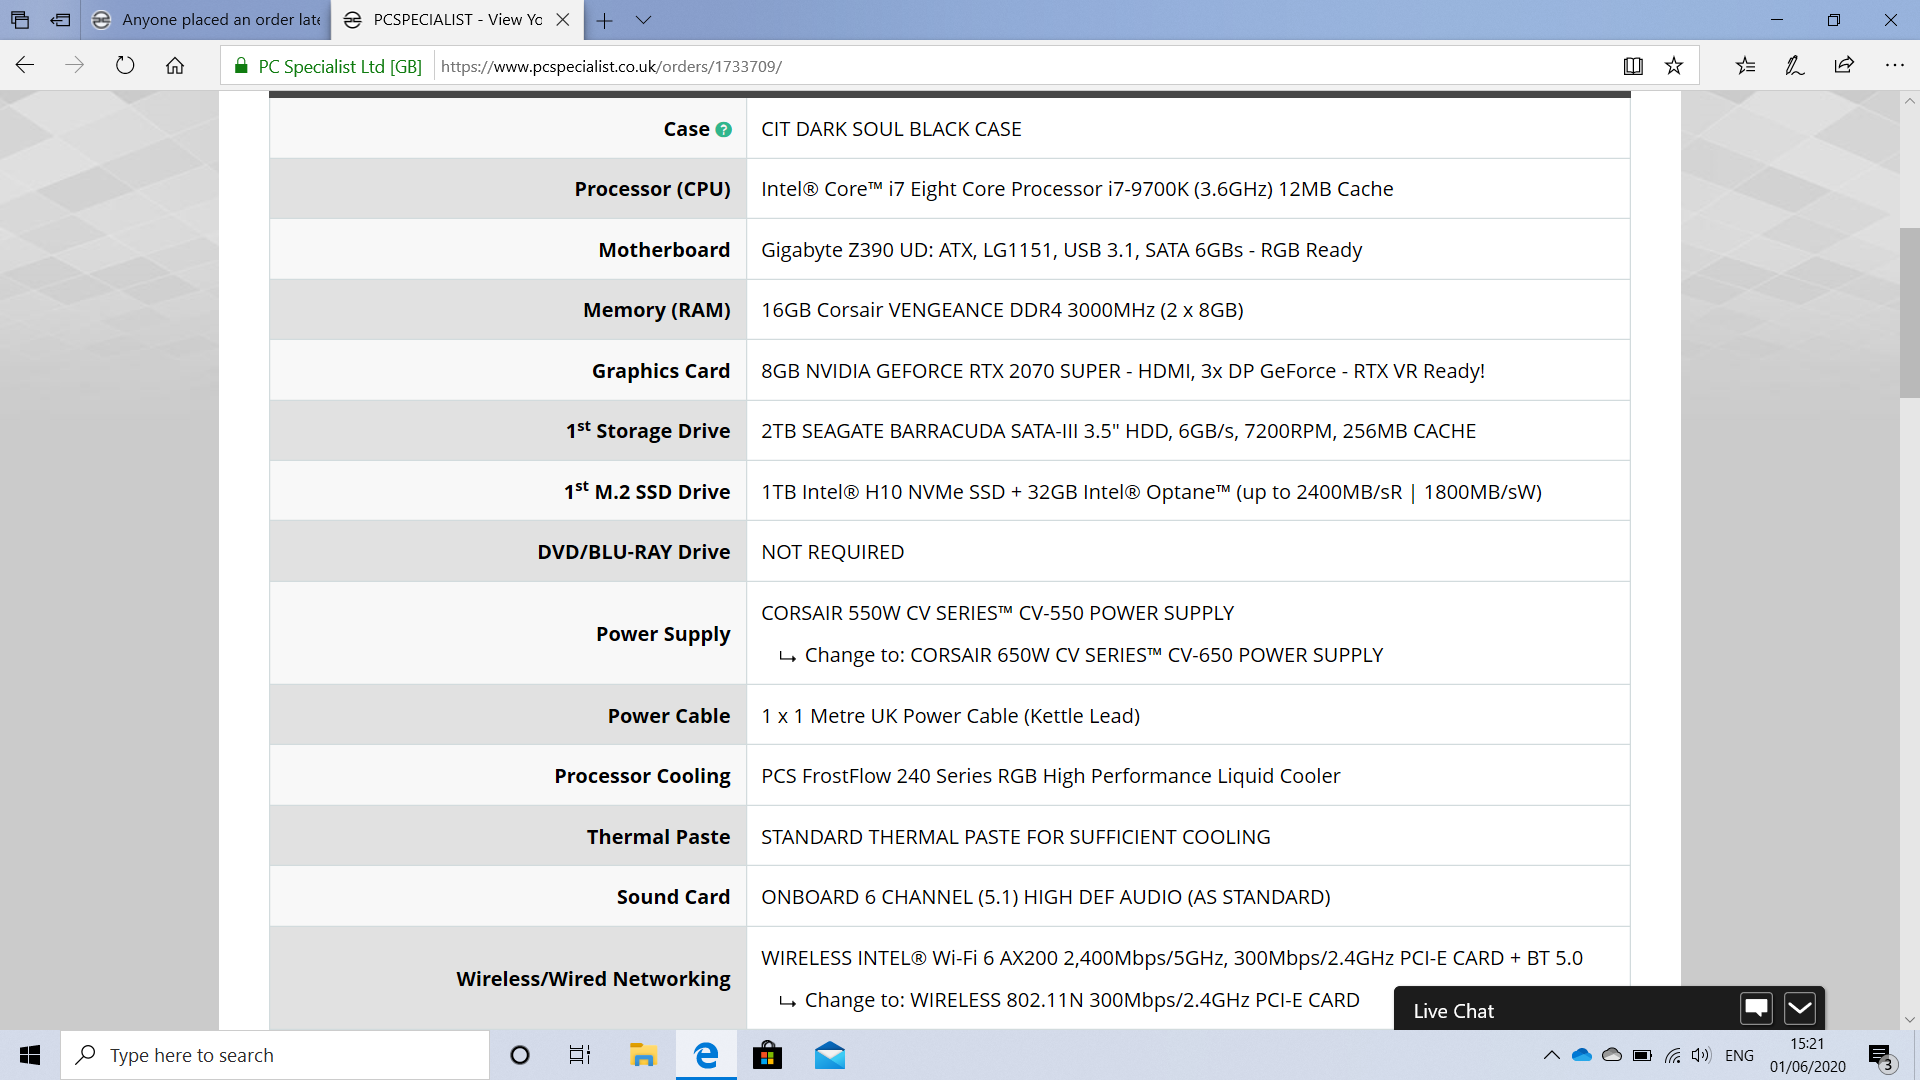Click WIRELESS INTEL Wi-Fi 6 AX200 text
Screen dimensions: 1920x1080
tap(1172, 958)
